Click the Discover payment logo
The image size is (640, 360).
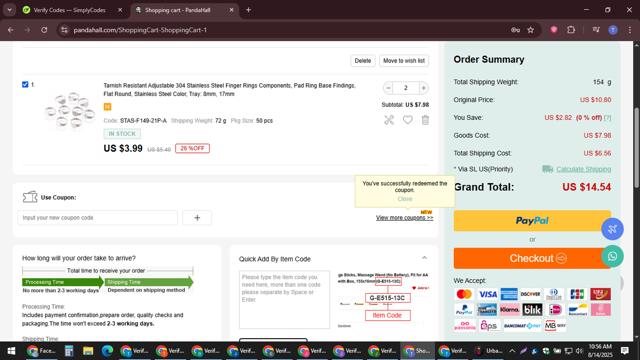pos(531,294)
